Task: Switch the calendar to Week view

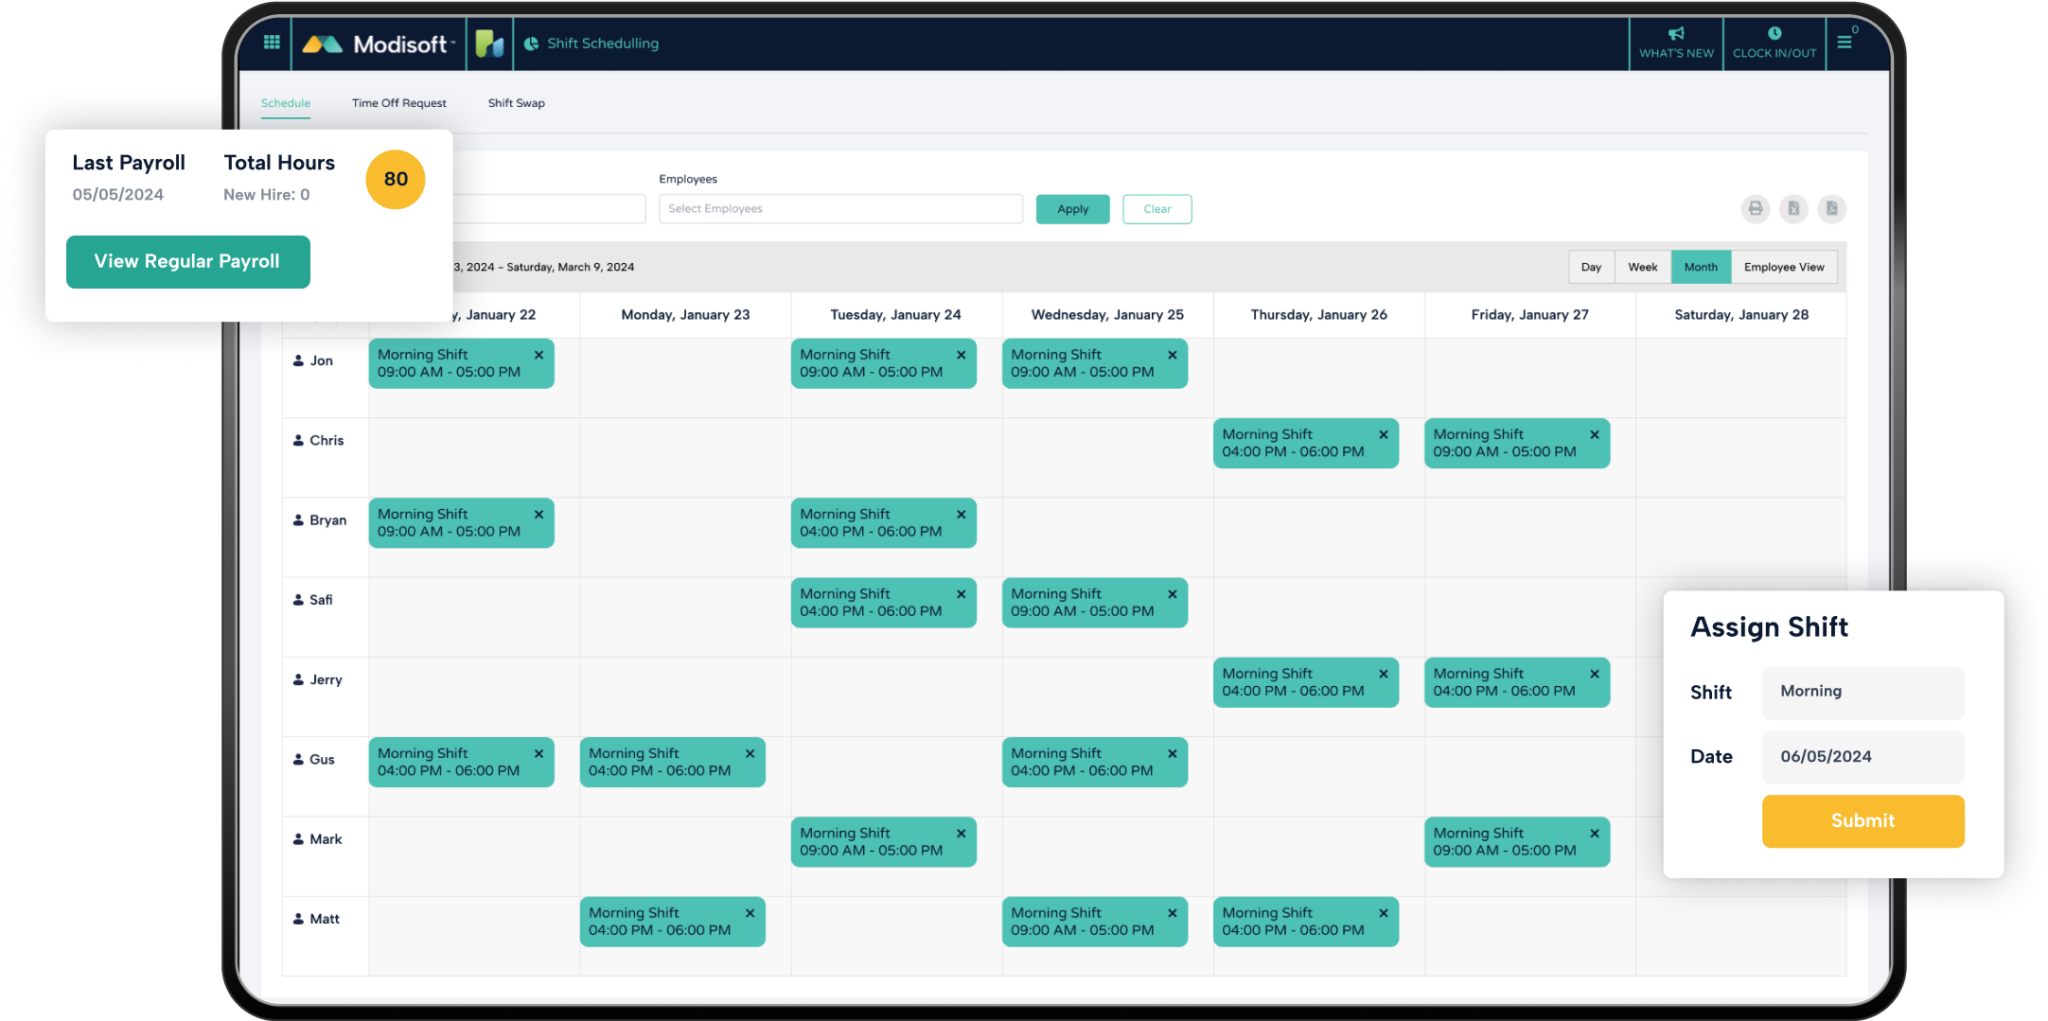Action: coord(1642,267)
